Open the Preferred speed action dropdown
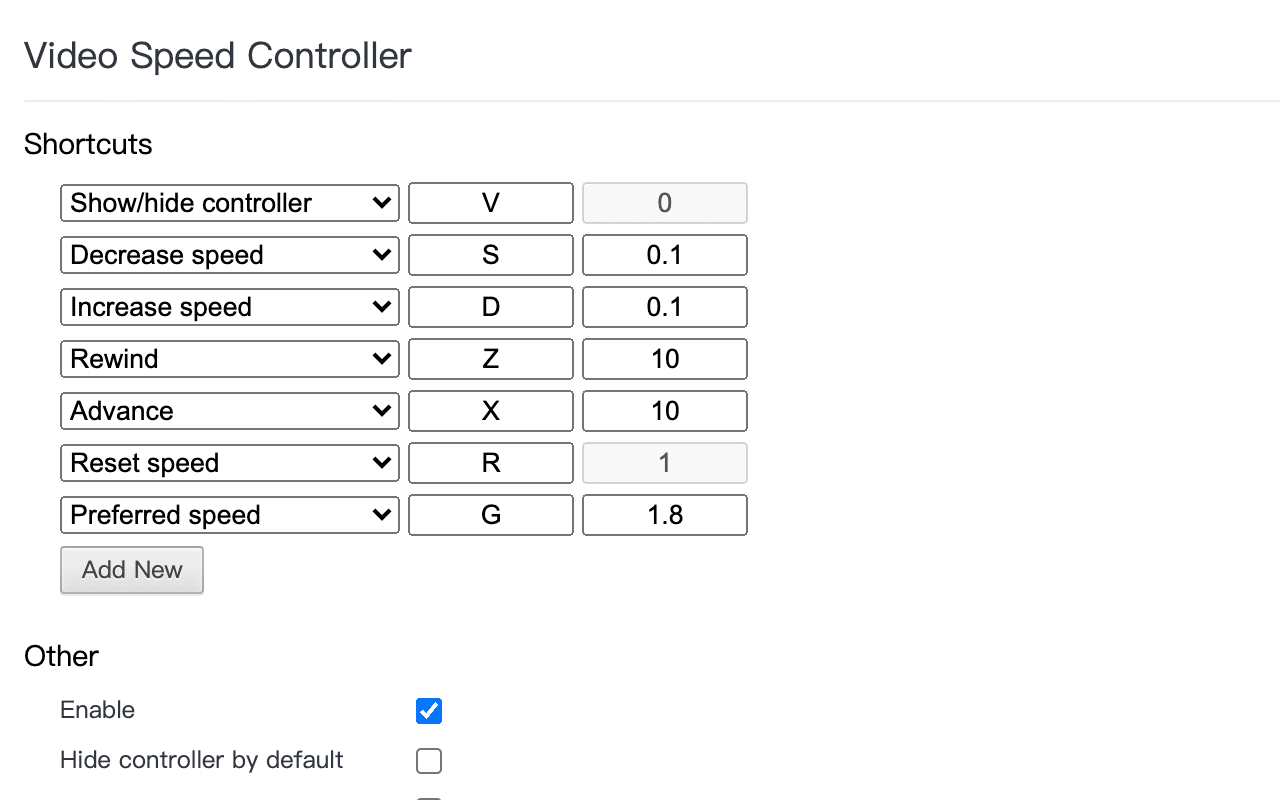The width and height of the screenshot is (1280, 800). pyautogui.click(x=229, y=515)
